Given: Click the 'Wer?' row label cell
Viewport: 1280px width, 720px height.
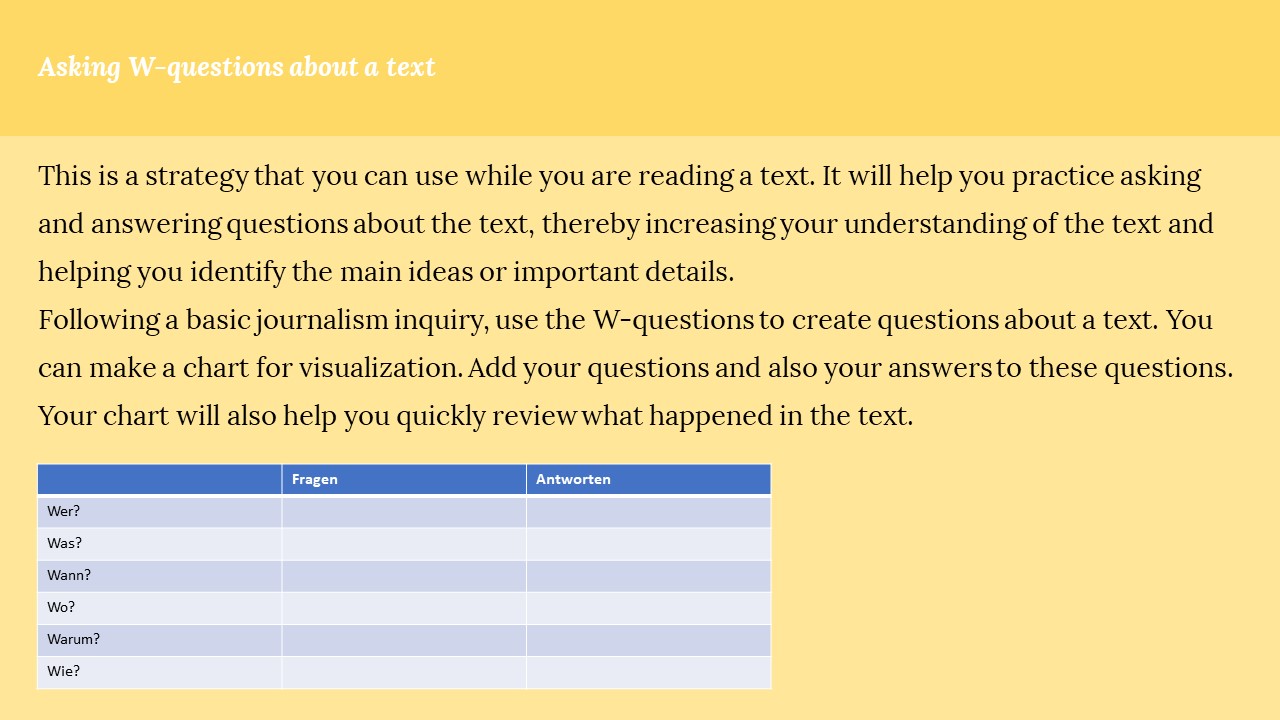Looking at the screenshot, I should (x=160, y=511).
